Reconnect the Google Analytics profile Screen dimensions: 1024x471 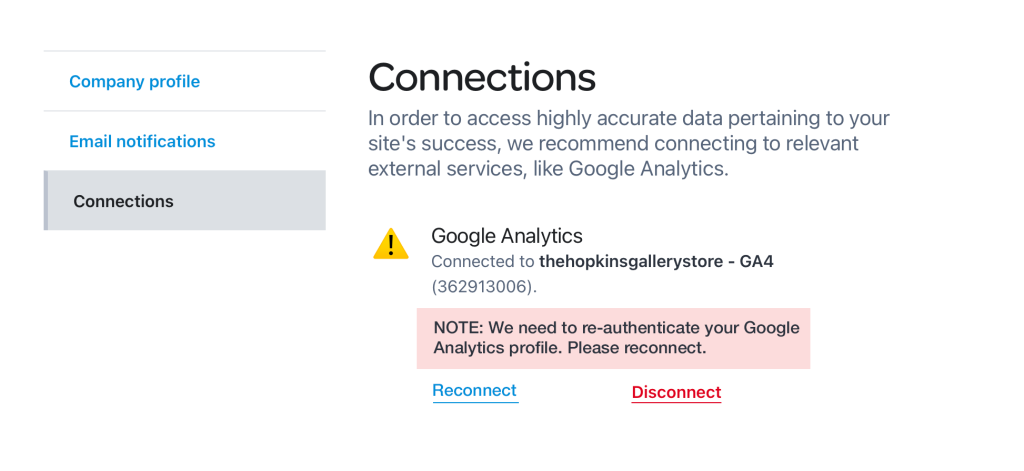[475, 391]
